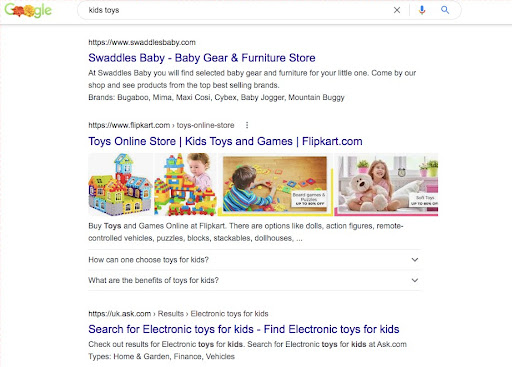Image resolution: width=512 pixels, height=367 pixels.
Task: Expand "What are the benefits of toys for kids?"
Action: click(x=254, y=280)
